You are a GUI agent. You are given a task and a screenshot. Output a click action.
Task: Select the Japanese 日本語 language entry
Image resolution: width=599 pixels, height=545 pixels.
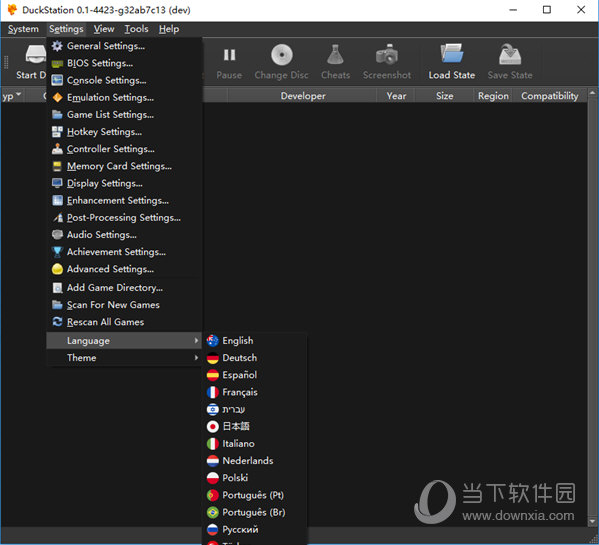255,426
